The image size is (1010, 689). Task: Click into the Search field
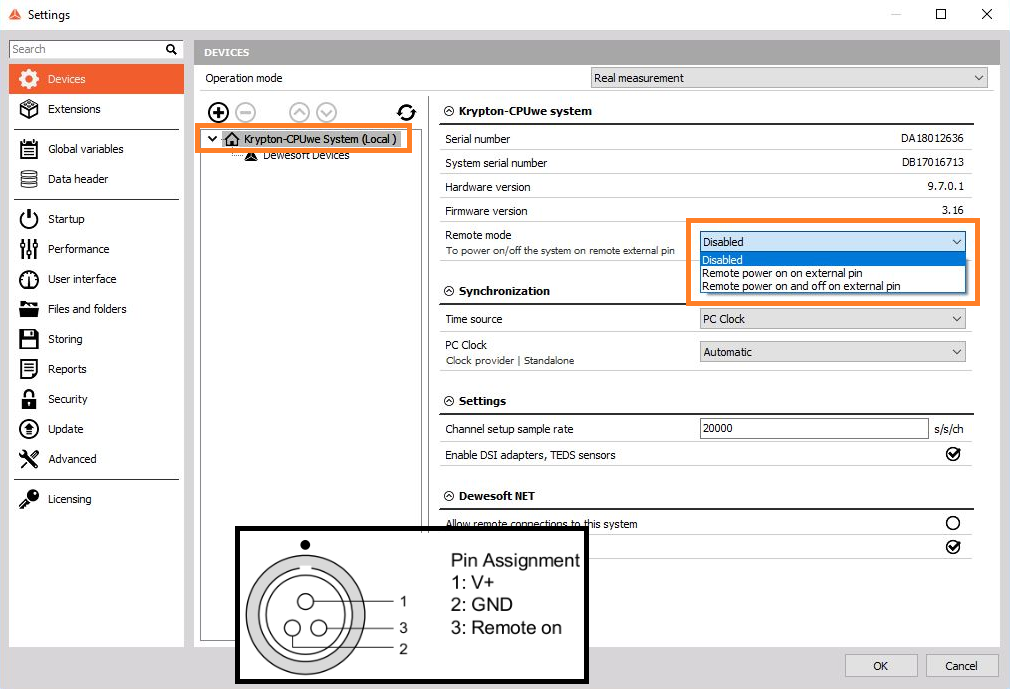(x=87, y=49)
